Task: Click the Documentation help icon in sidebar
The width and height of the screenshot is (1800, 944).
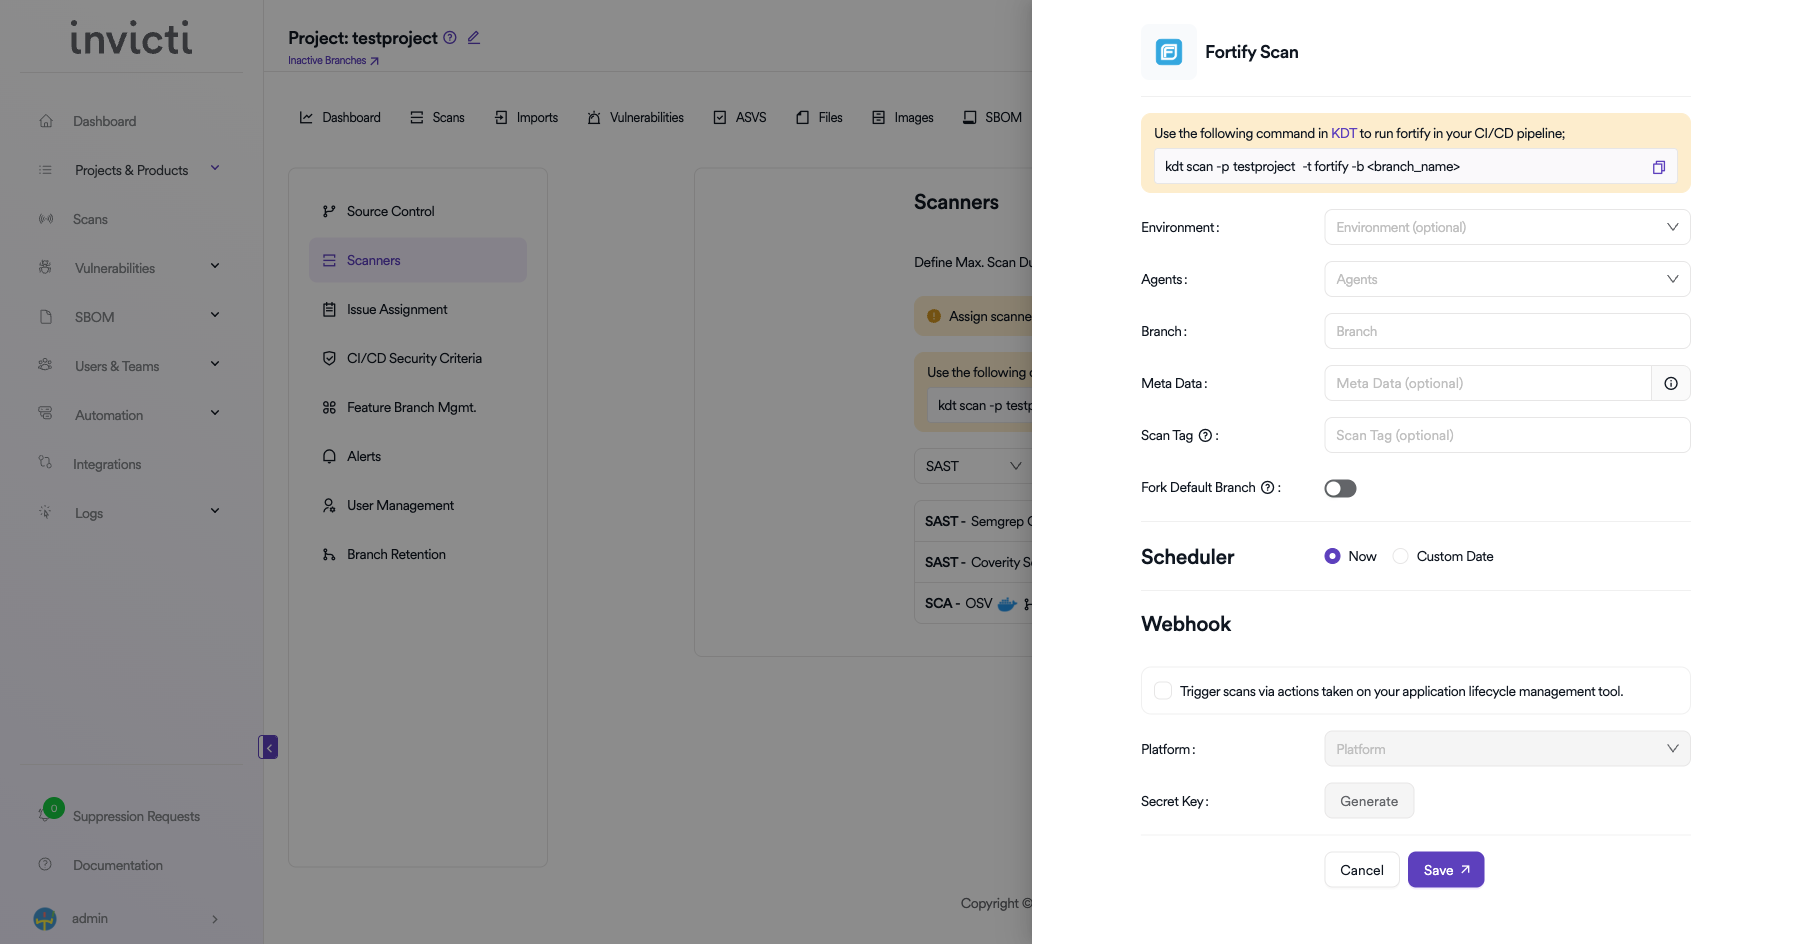Action: [x=45, y=864]
